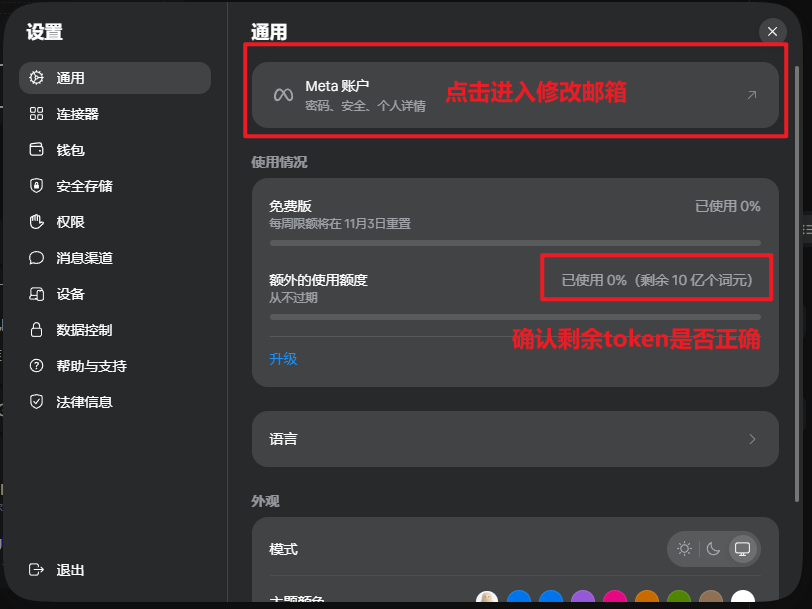Open 连接器 (Connectors) via its grid icon
The image size is (812, 609).
point(36,114)
